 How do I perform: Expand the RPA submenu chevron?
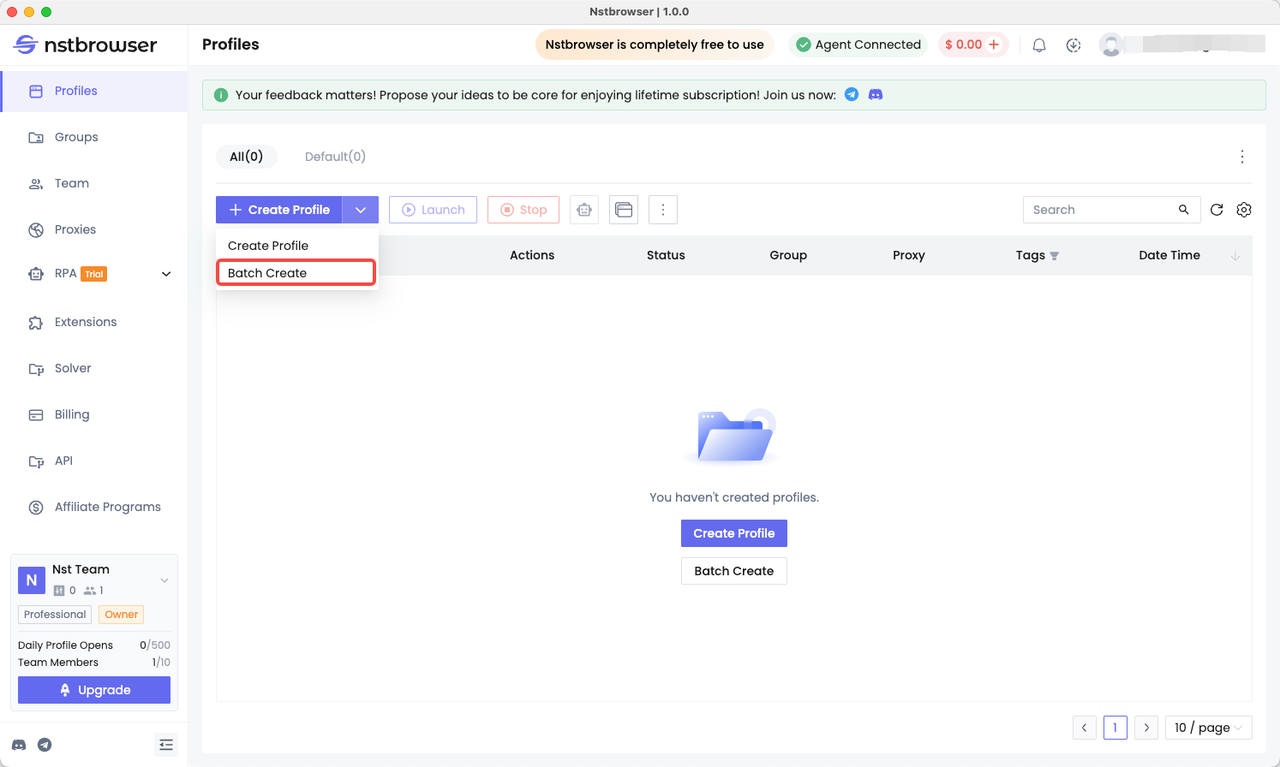(166, 274)
